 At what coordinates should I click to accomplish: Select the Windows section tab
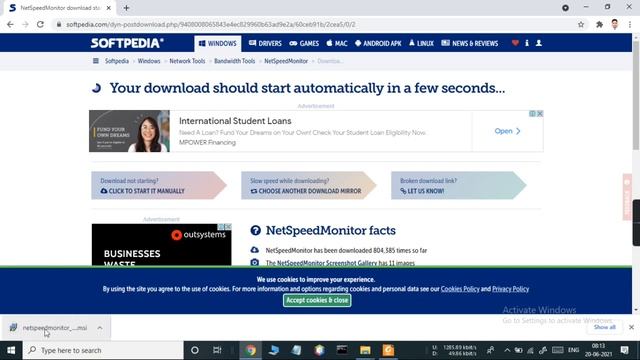click(218, 43)
